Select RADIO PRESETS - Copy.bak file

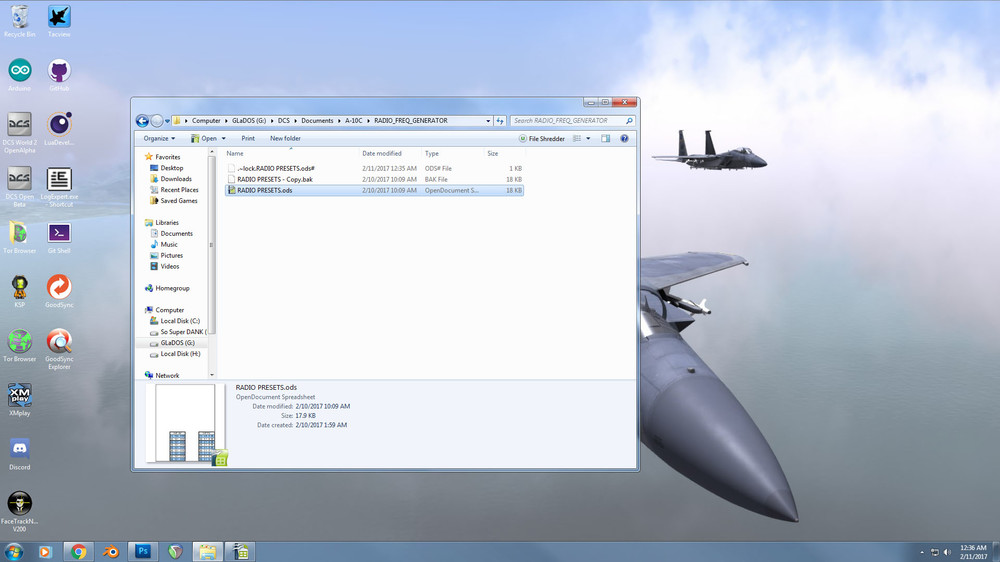pos(374,179)
